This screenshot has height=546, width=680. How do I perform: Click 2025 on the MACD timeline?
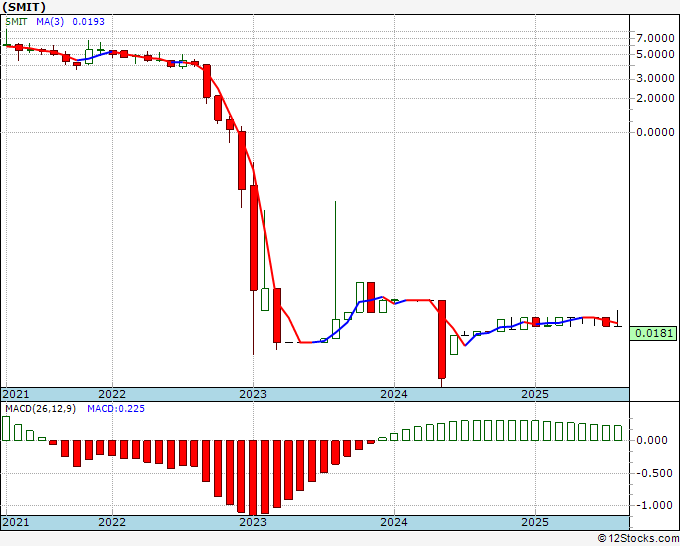click(535, 522)
